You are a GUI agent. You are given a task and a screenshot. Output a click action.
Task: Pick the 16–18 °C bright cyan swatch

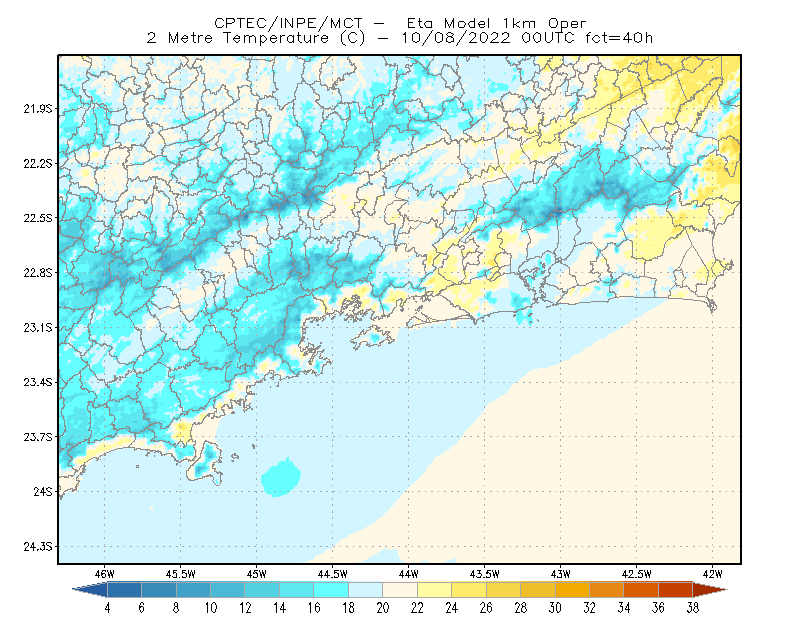pyautogui.click(x=331, y=590)
